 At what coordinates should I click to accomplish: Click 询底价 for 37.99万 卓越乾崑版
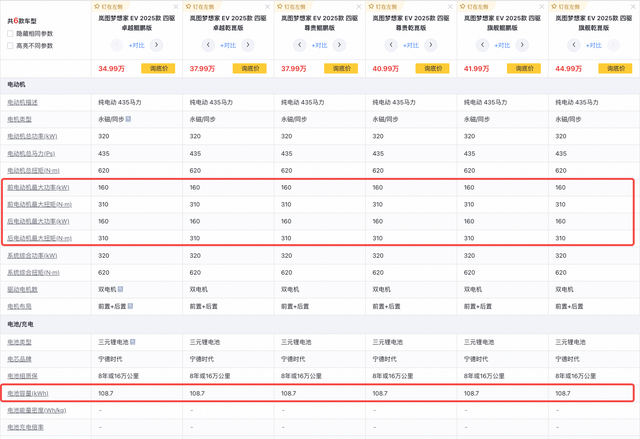point(250,69)
